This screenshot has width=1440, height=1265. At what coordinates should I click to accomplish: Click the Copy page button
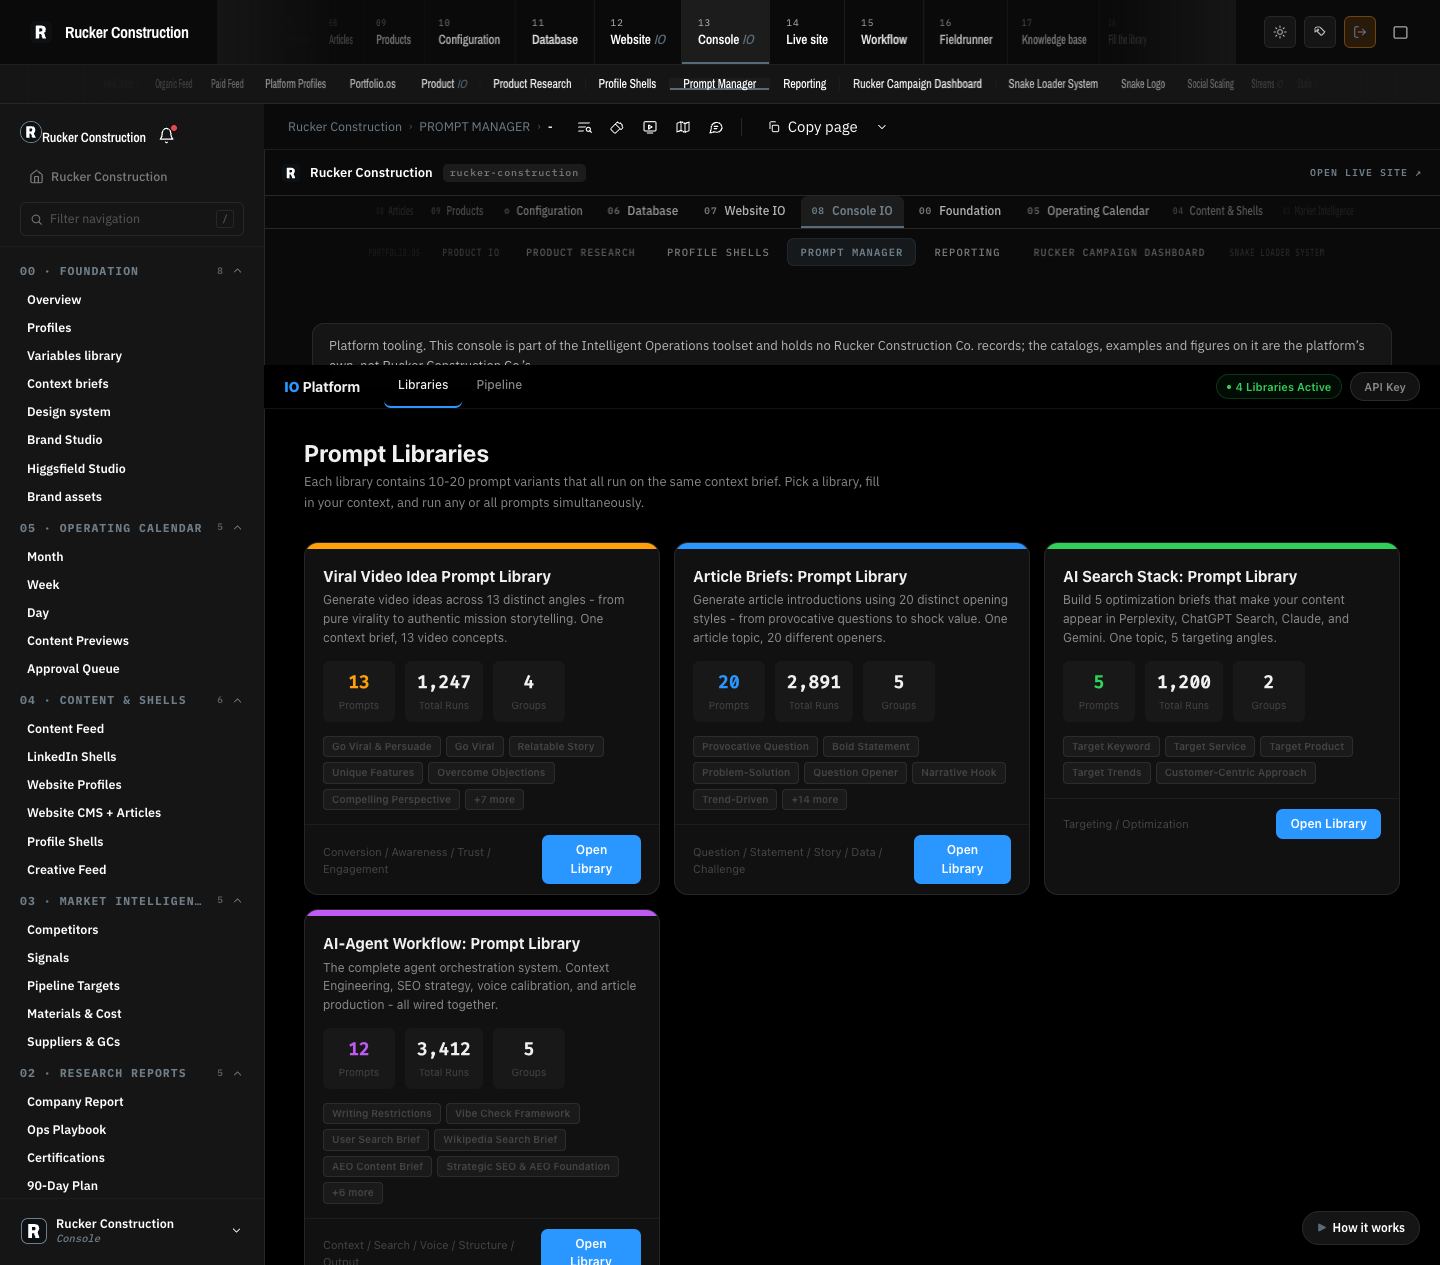coord(812,127)
